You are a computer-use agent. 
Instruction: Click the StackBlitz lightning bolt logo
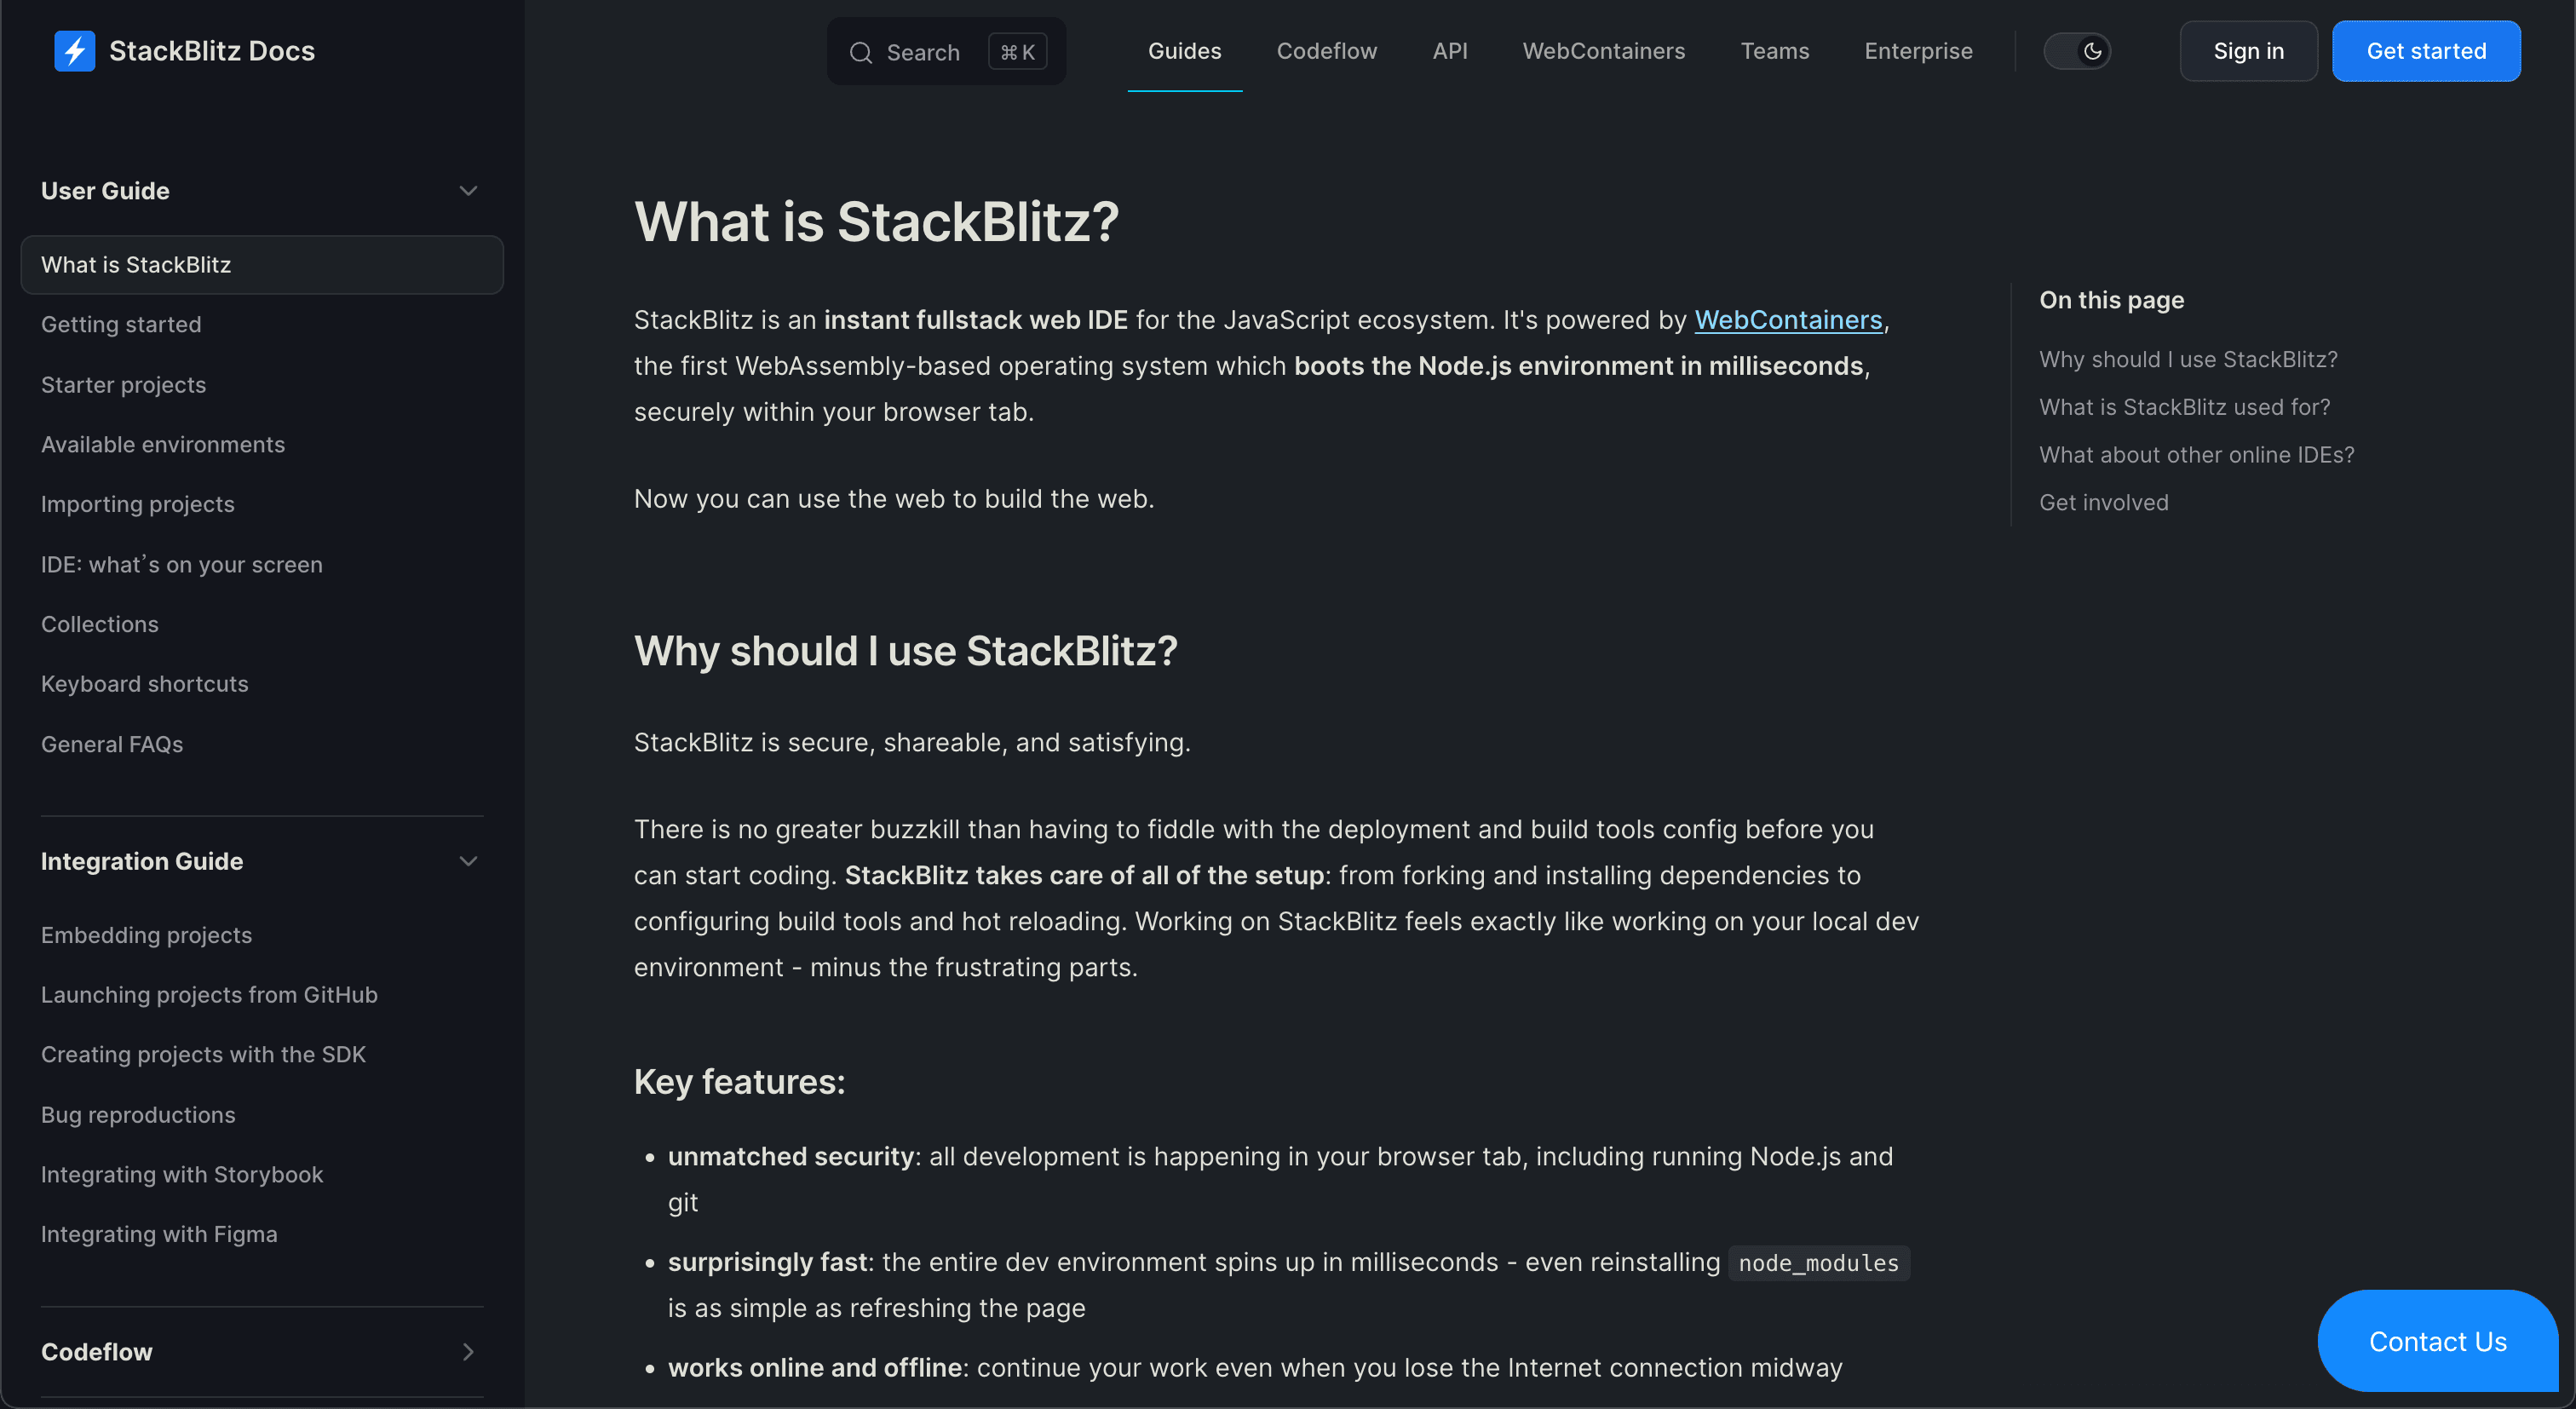(74, 51)
